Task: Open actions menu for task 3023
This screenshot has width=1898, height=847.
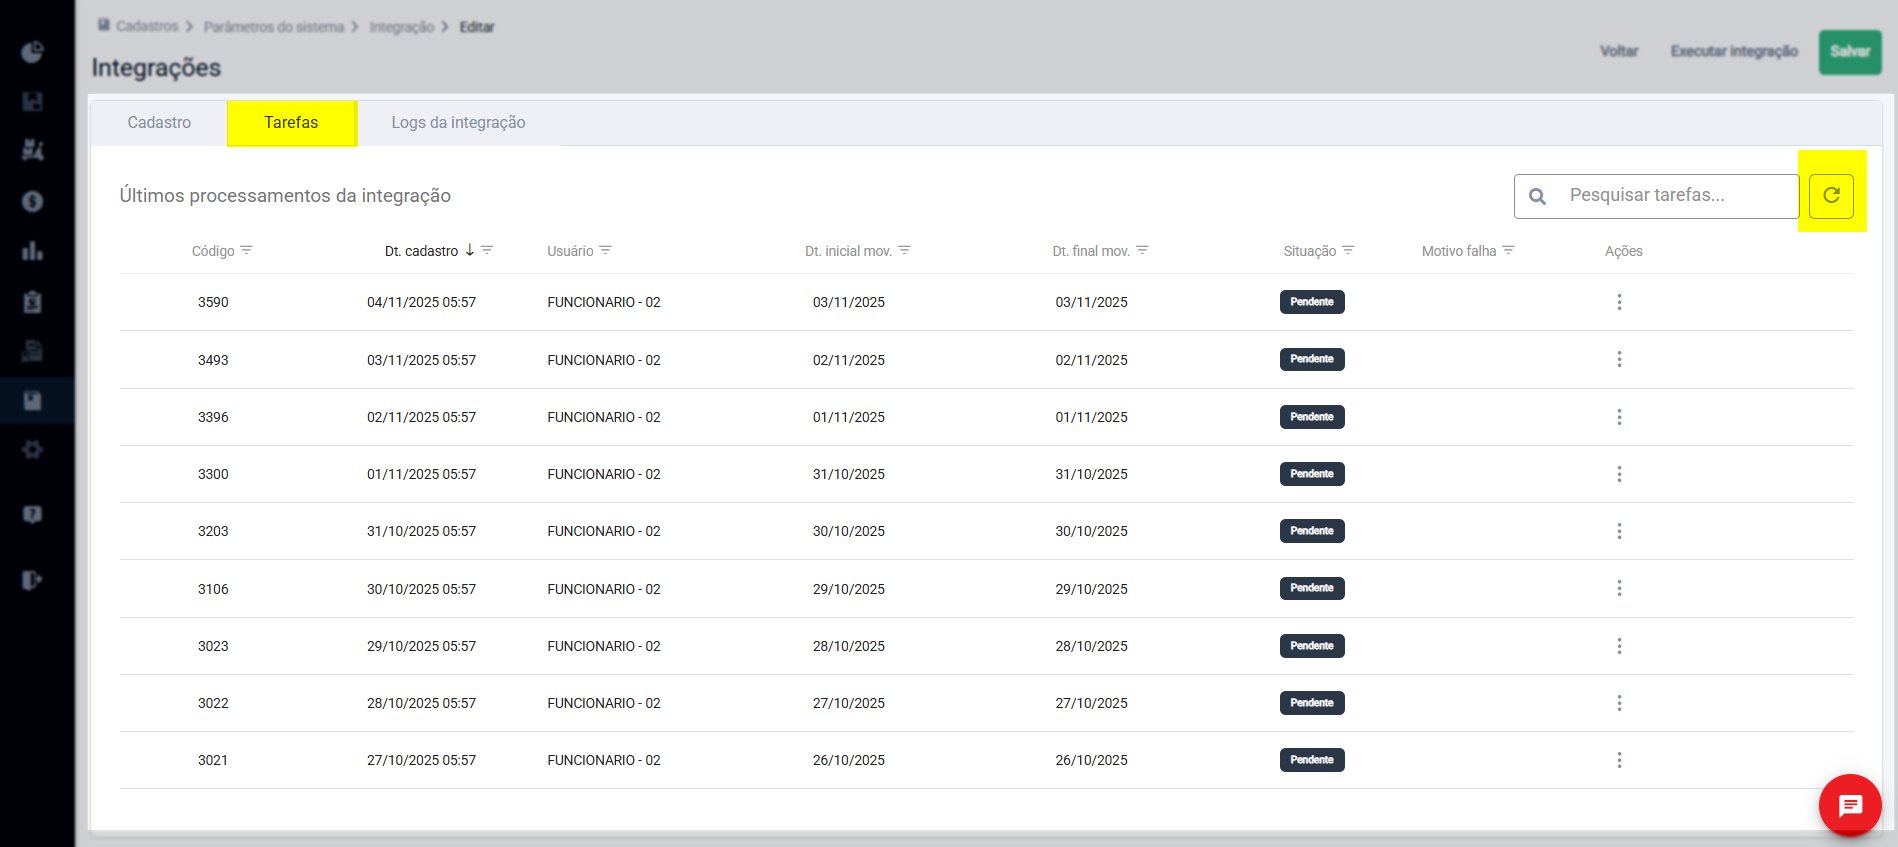Action: coord(1619,646)
